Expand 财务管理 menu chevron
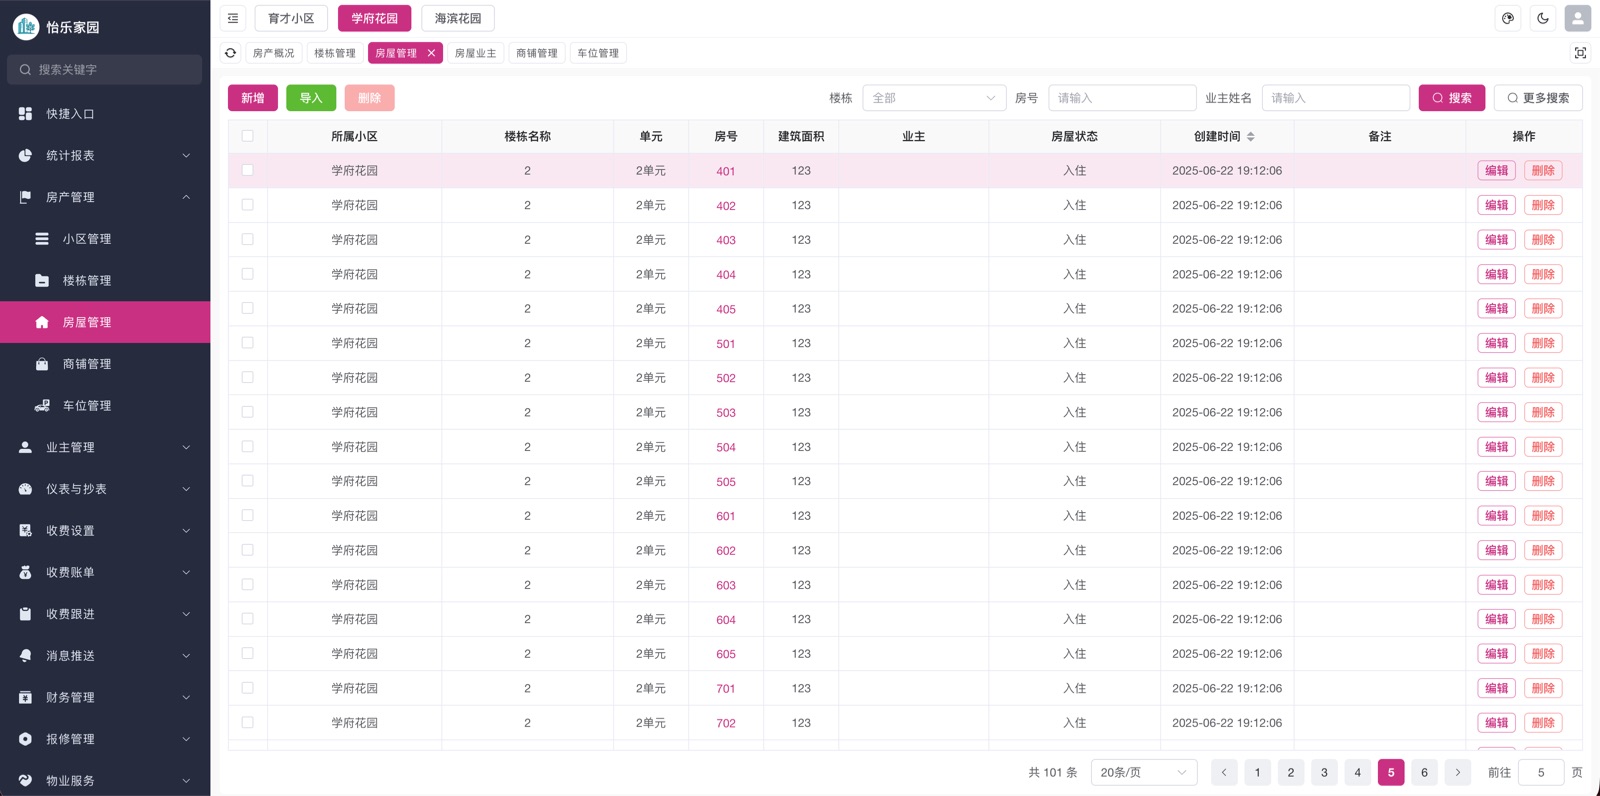 pos(186,697)
